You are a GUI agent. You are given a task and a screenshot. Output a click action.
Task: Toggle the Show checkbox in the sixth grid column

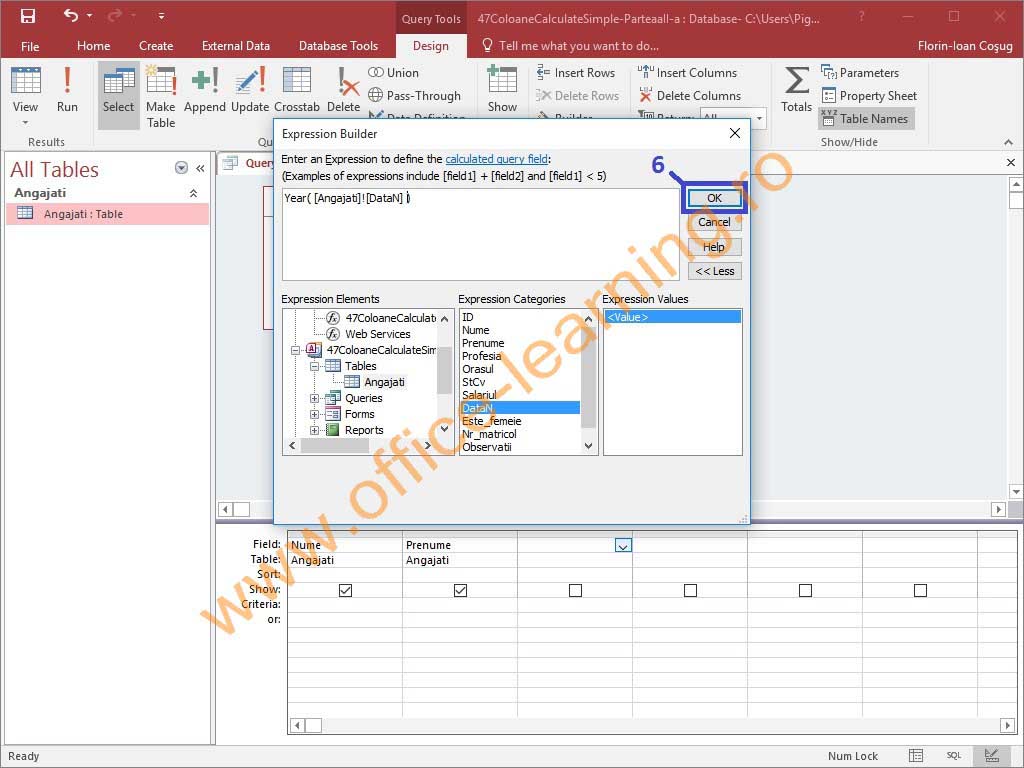(920, 590)
